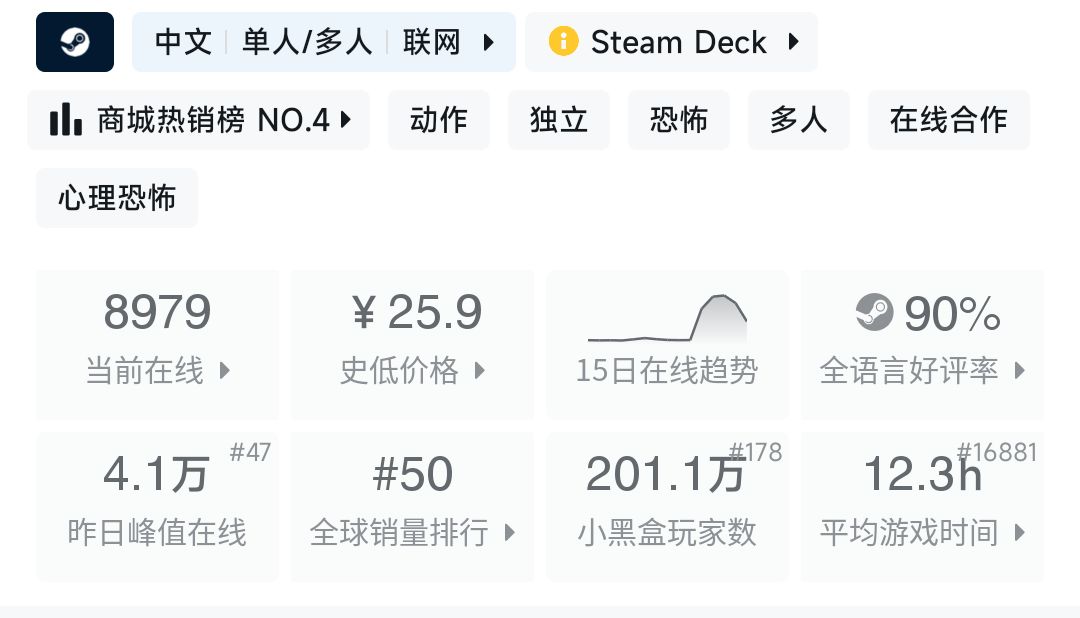The image size is (1080, 618).
Task: Click the bar chart sales rank icon
Action: 66,120
